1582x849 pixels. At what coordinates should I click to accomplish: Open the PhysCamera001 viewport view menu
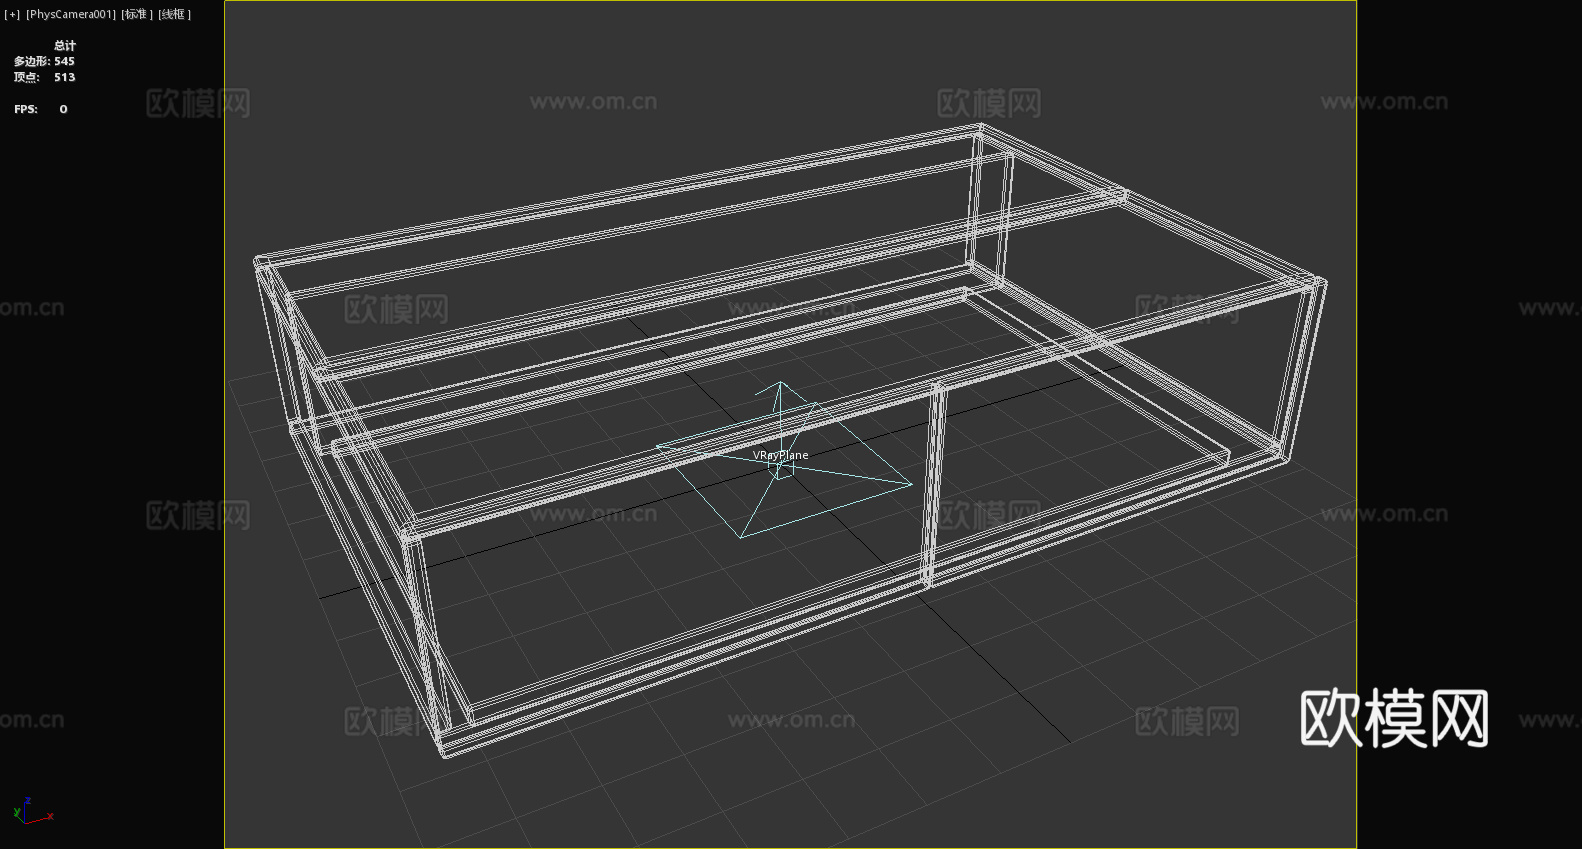[x=71, y=14]
